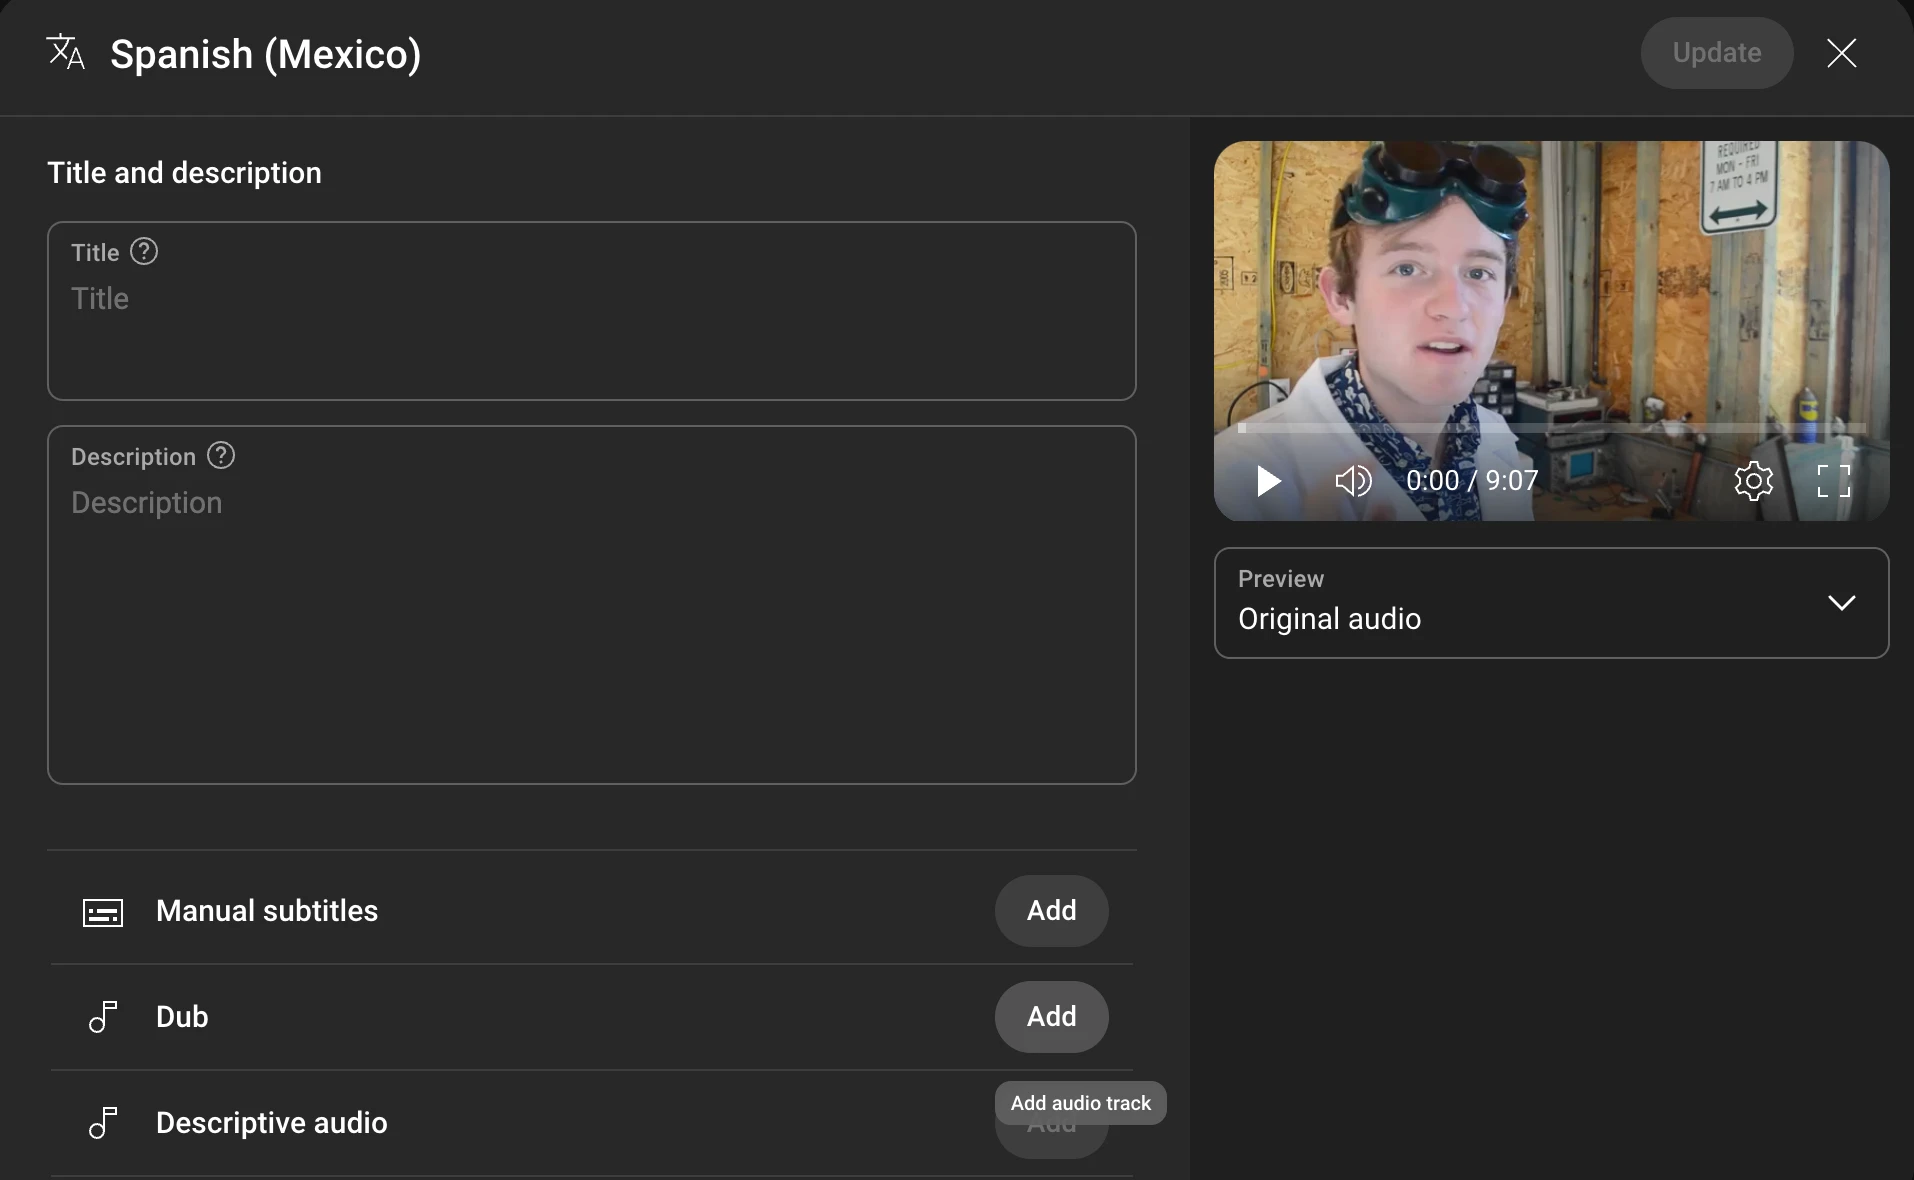This screenshot has height=1180, width=1914.
Task: Add manual subtitles for Spanish (Mexico)
Action: [x=1050, y=910]
